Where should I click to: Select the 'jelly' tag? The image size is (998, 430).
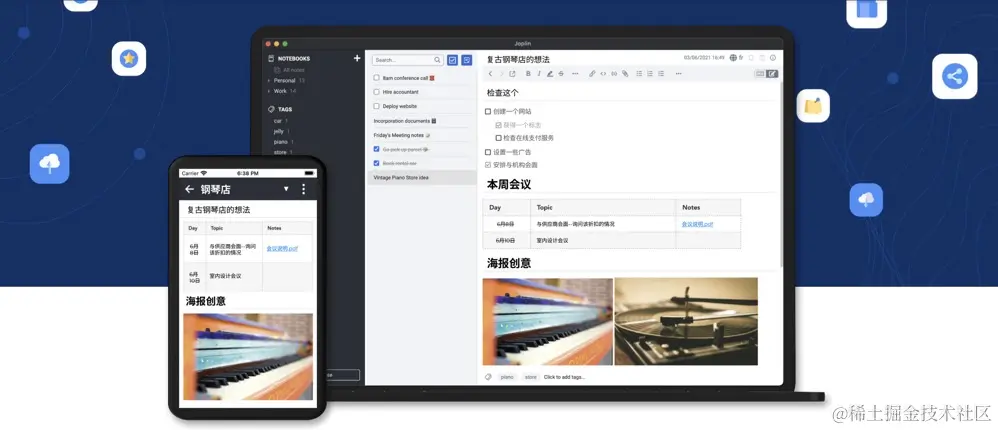(x=279, y=131)
